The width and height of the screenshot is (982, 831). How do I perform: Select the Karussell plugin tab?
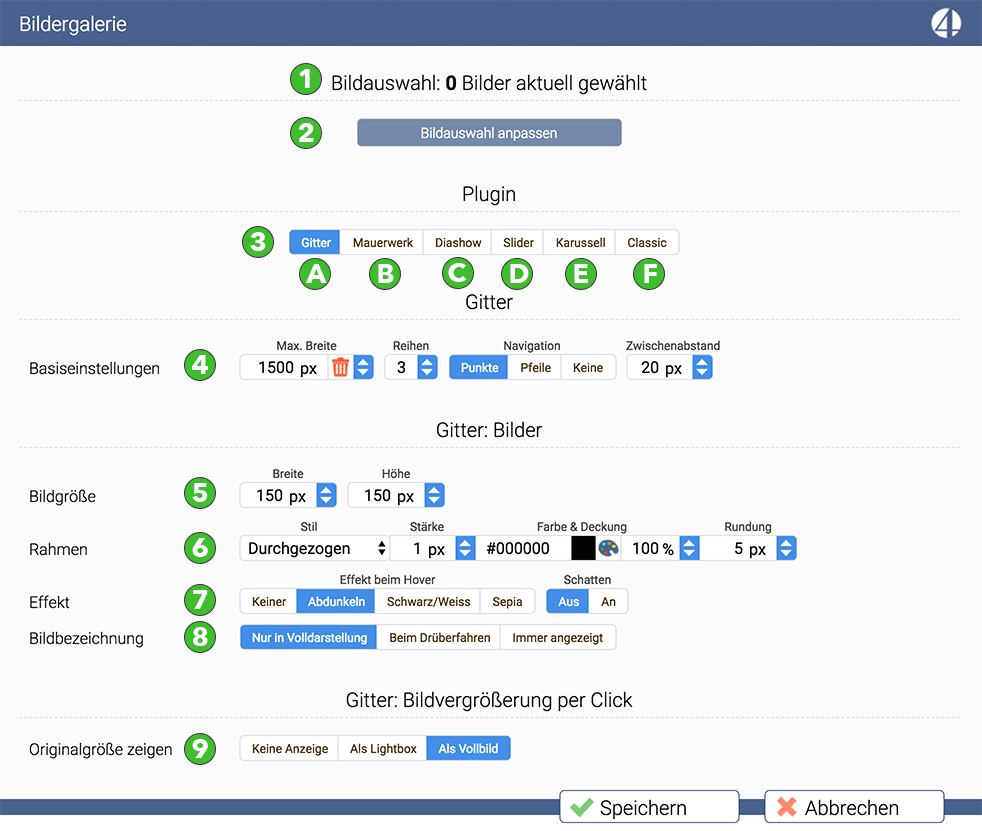click(x=580, y=243)
